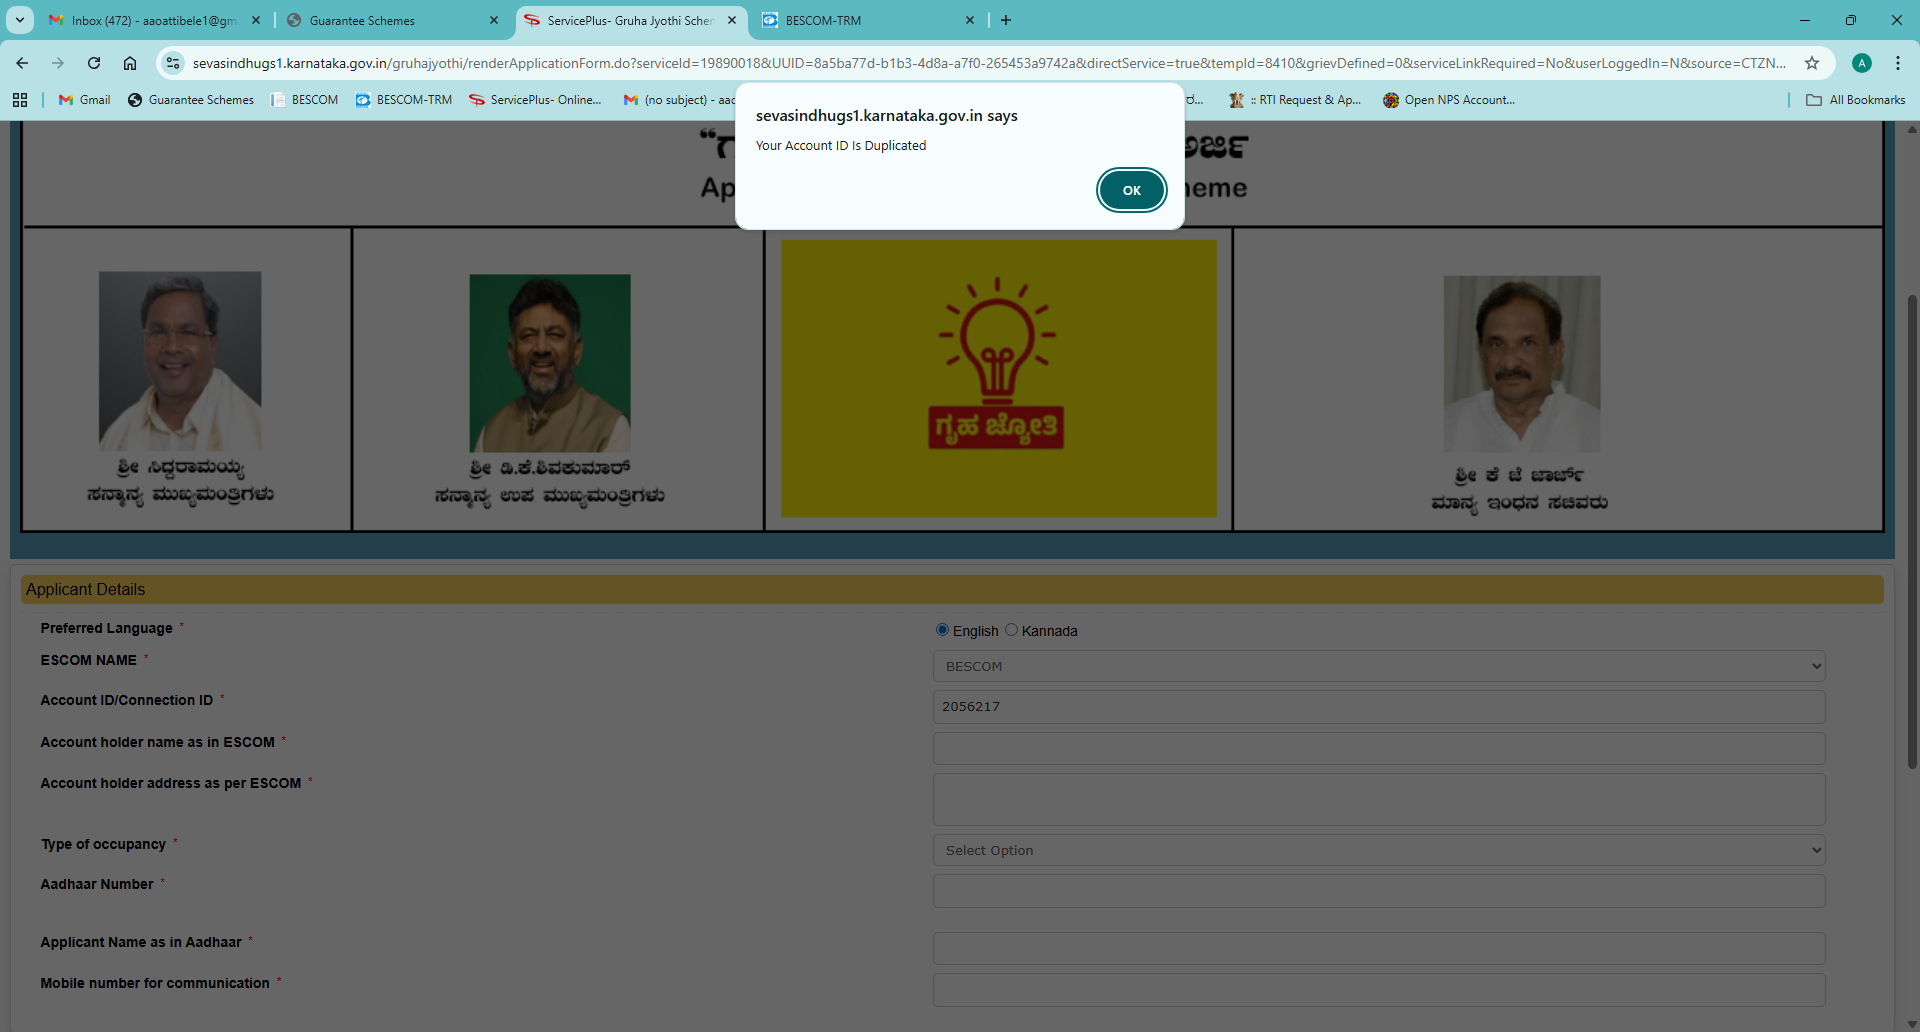Expand the ESCOM NAME dropdown
The height and width of the screenshot is (1032, 1920).
(1379, 666)
